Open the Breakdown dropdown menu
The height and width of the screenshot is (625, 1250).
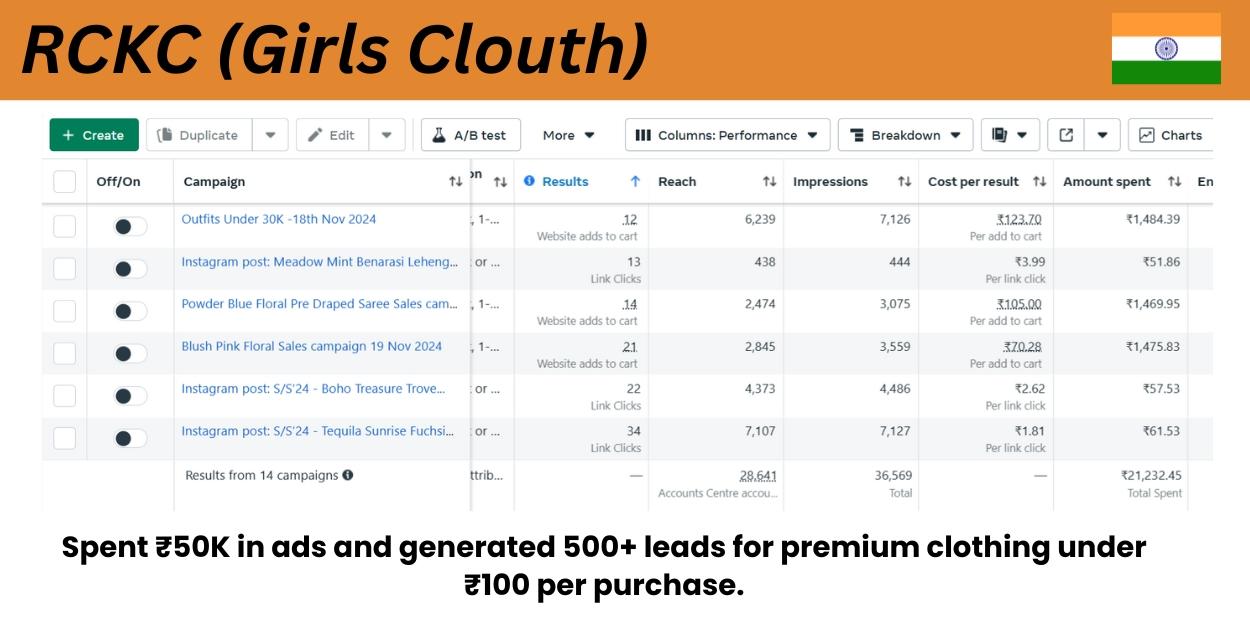(x=956, y=134)
